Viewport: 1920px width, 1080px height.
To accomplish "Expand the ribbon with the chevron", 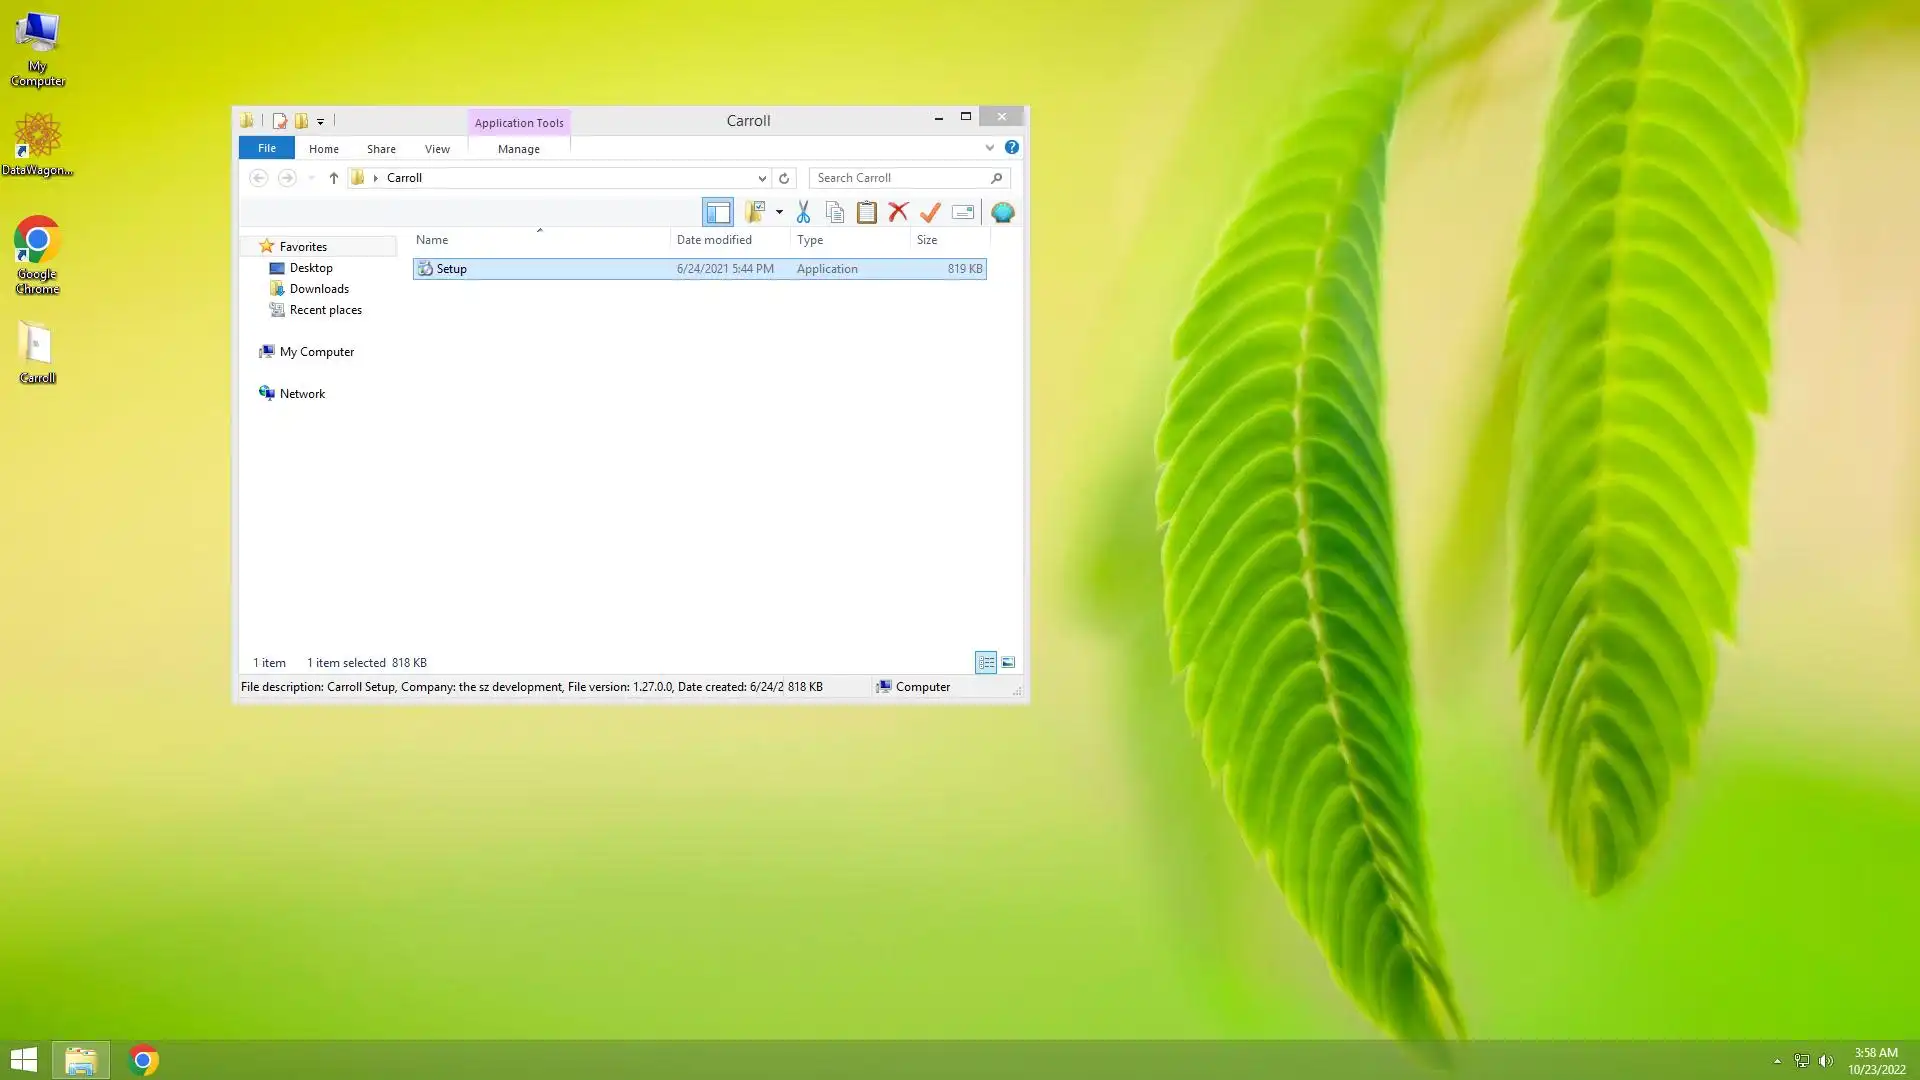I will 990,147.
